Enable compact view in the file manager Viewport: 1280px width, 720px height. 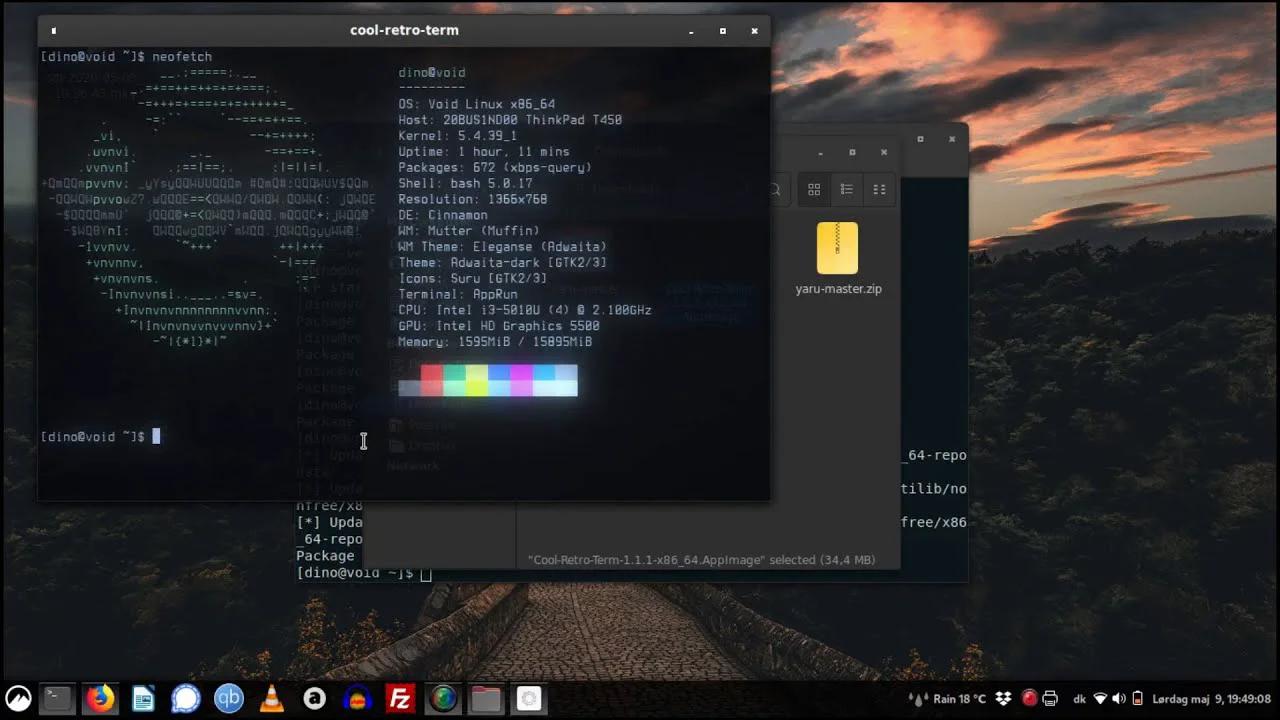tap(880, 189)
